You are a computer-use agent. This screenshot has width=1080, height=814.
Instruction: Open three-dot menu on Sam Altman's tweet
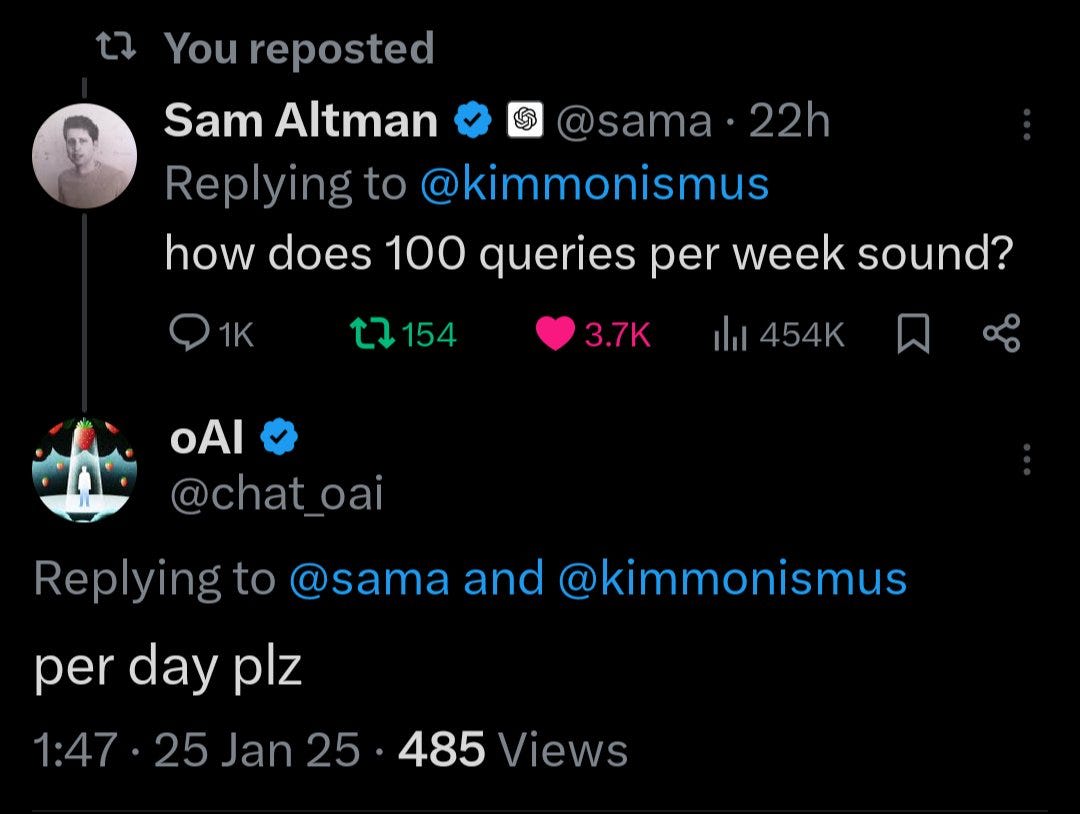click(x=1025, y=126)
